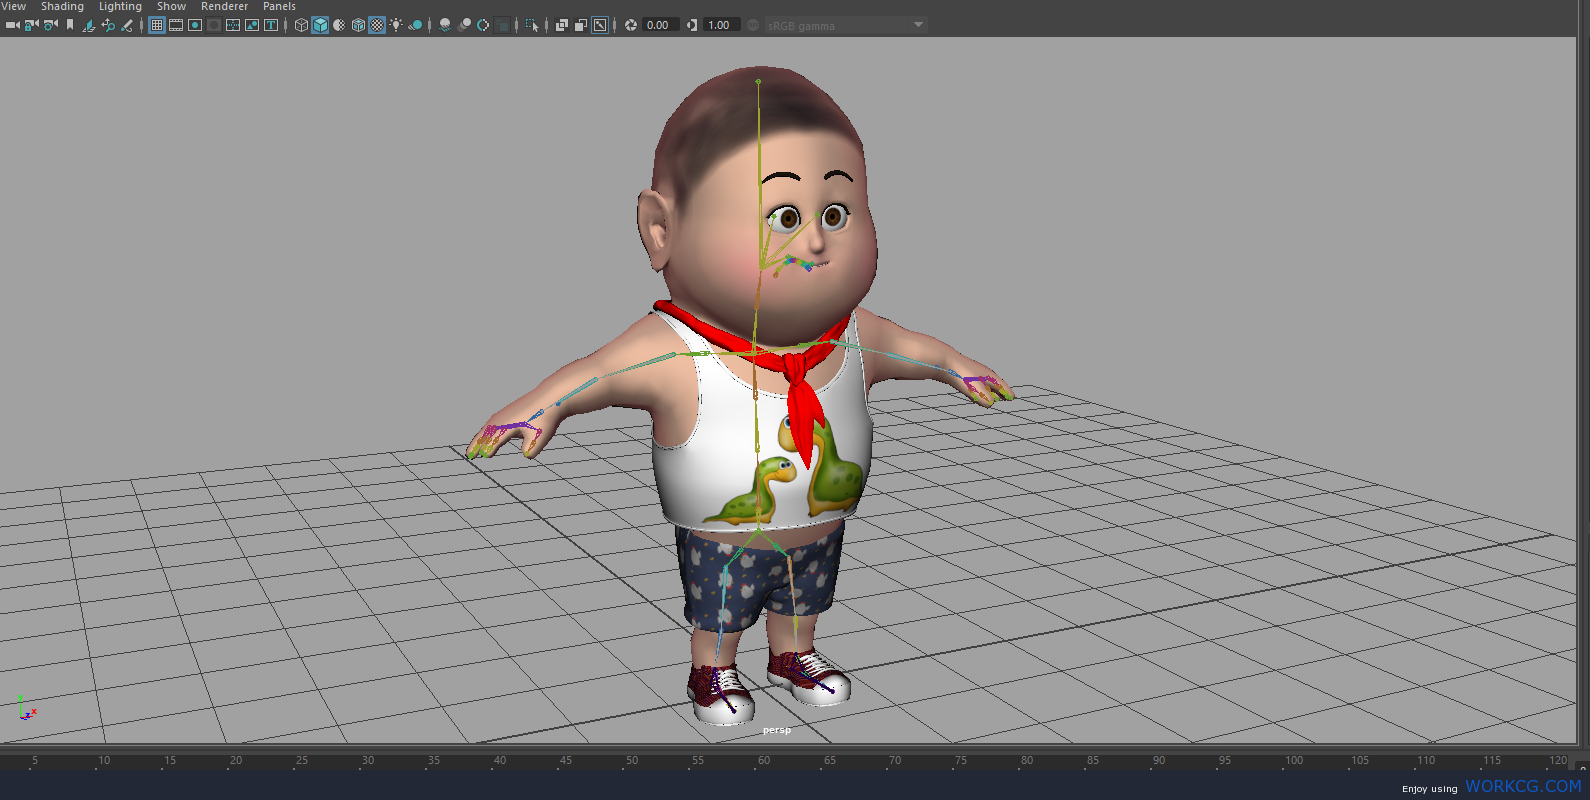Toggle the Safe Title overlay
The image size is (1590, 800).
point(271,25)
